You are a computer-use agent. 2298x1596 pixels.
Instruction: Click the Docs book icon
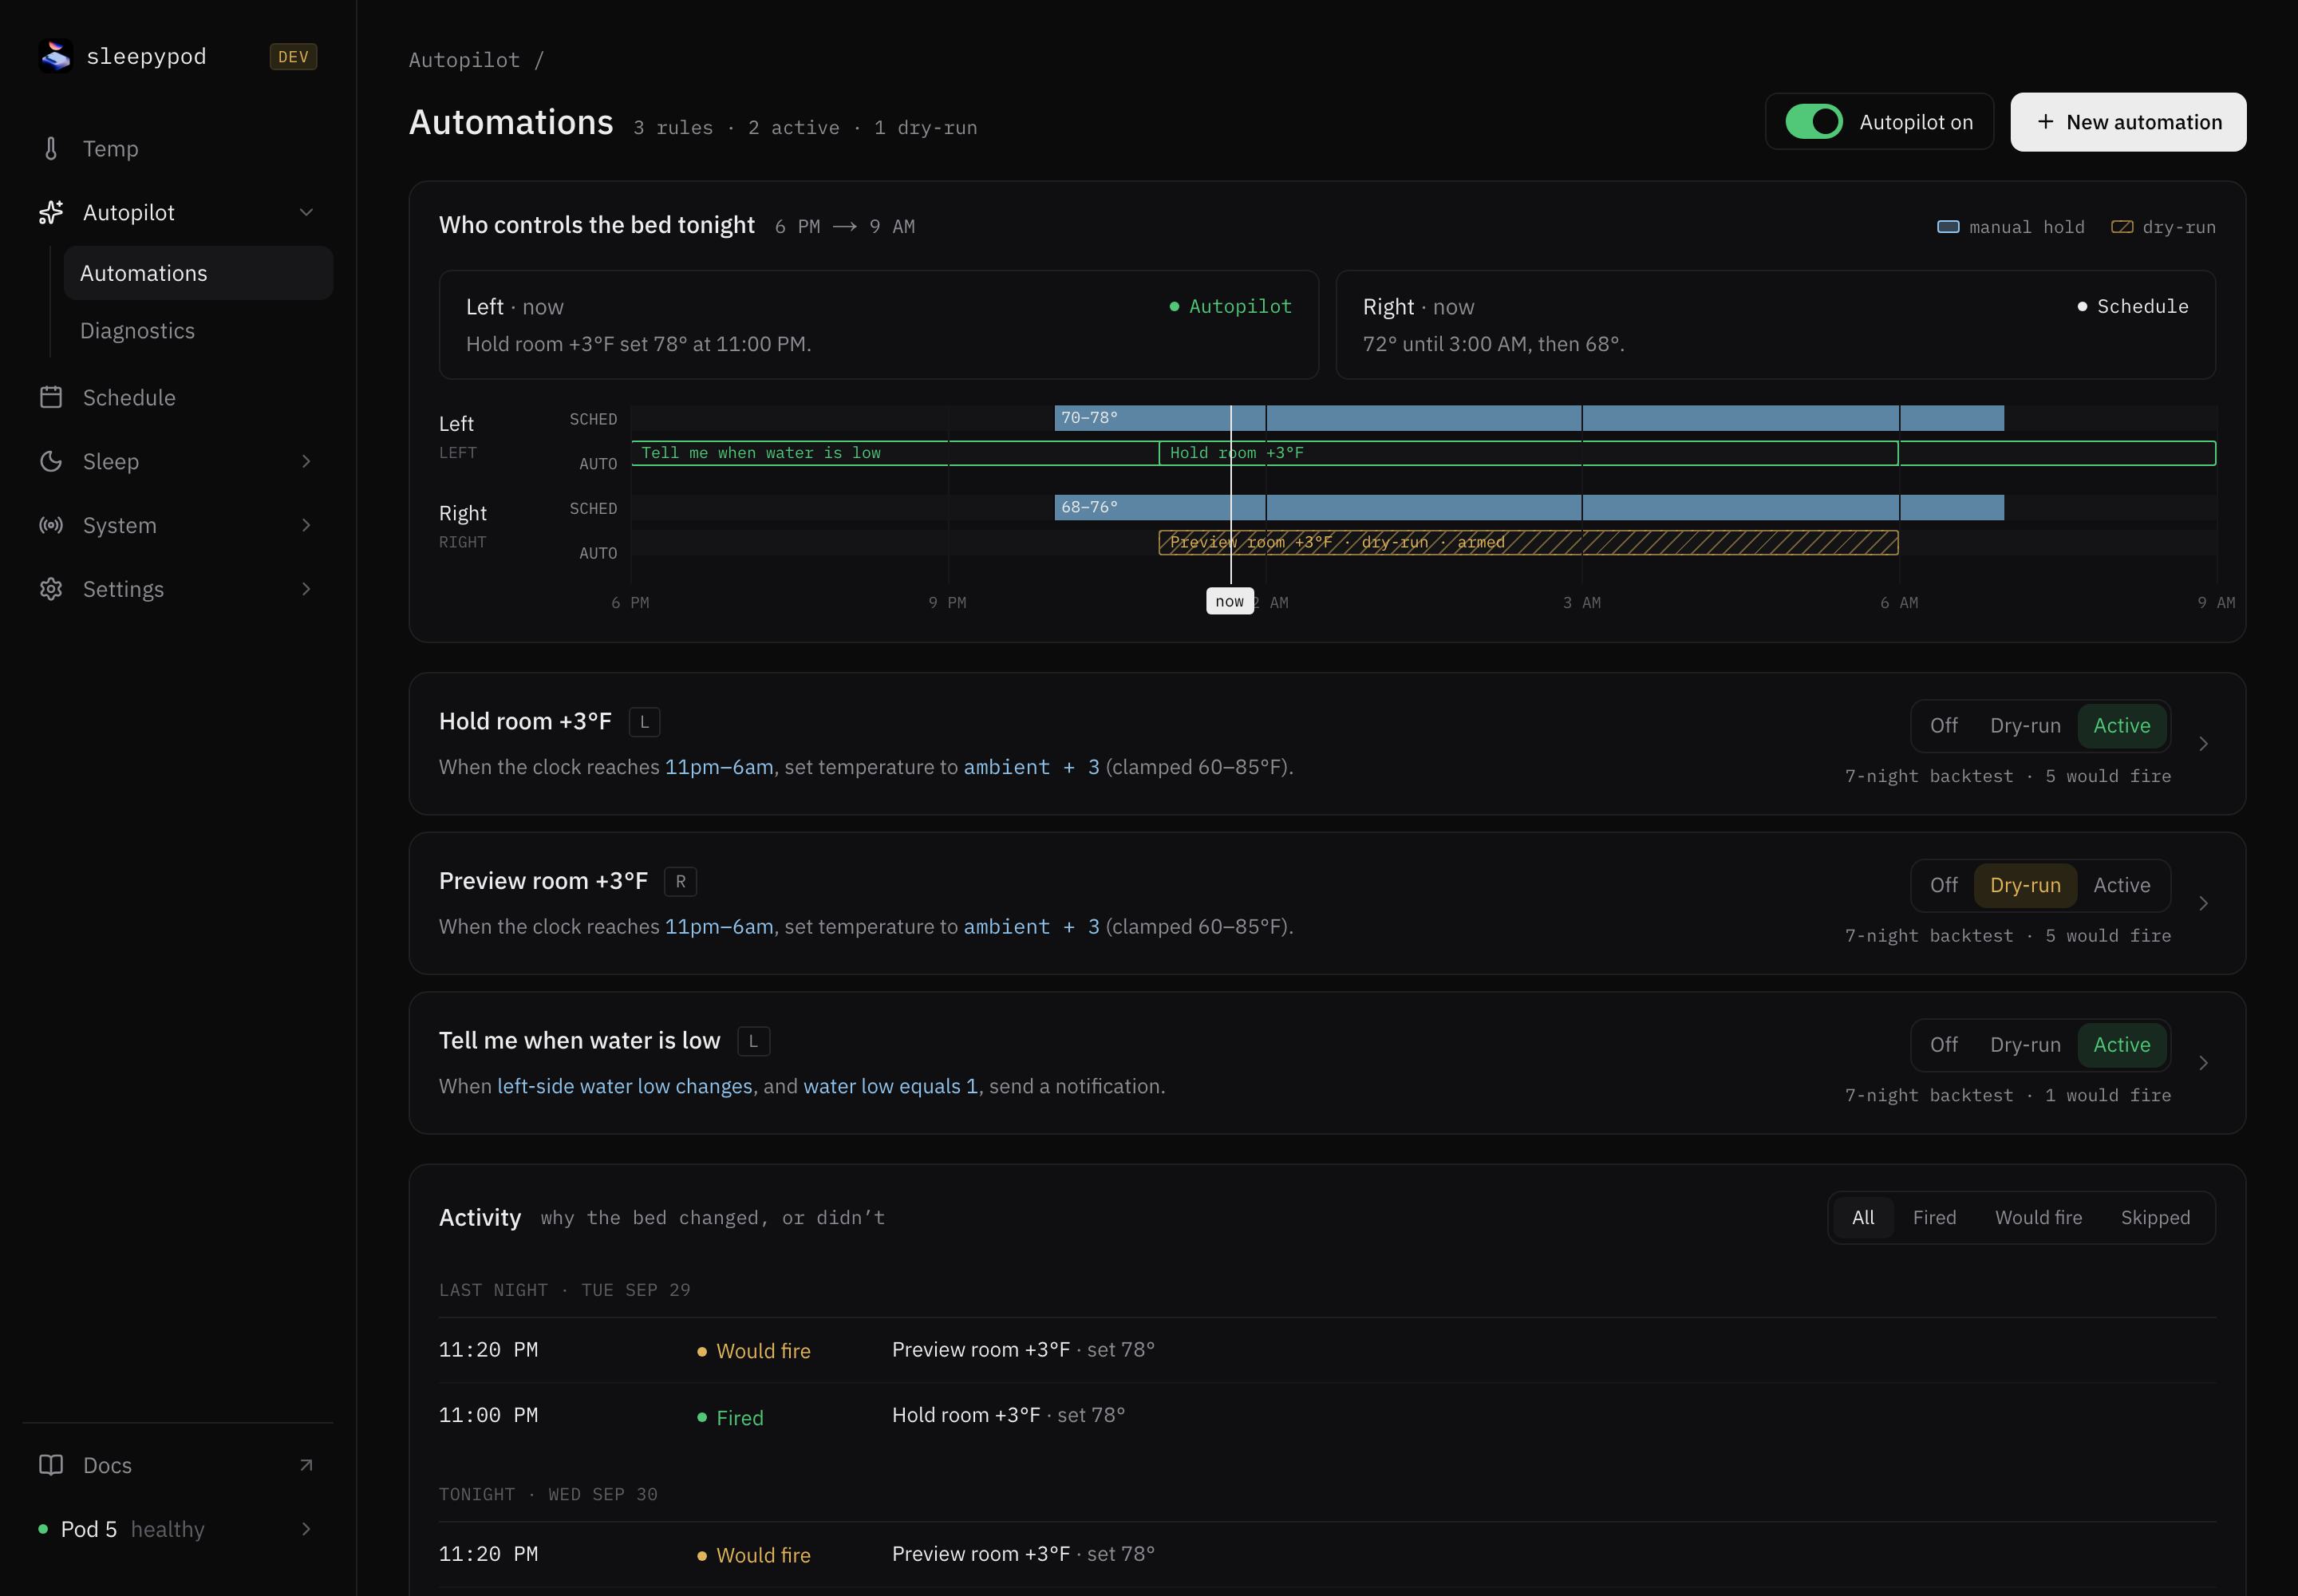51,1465
